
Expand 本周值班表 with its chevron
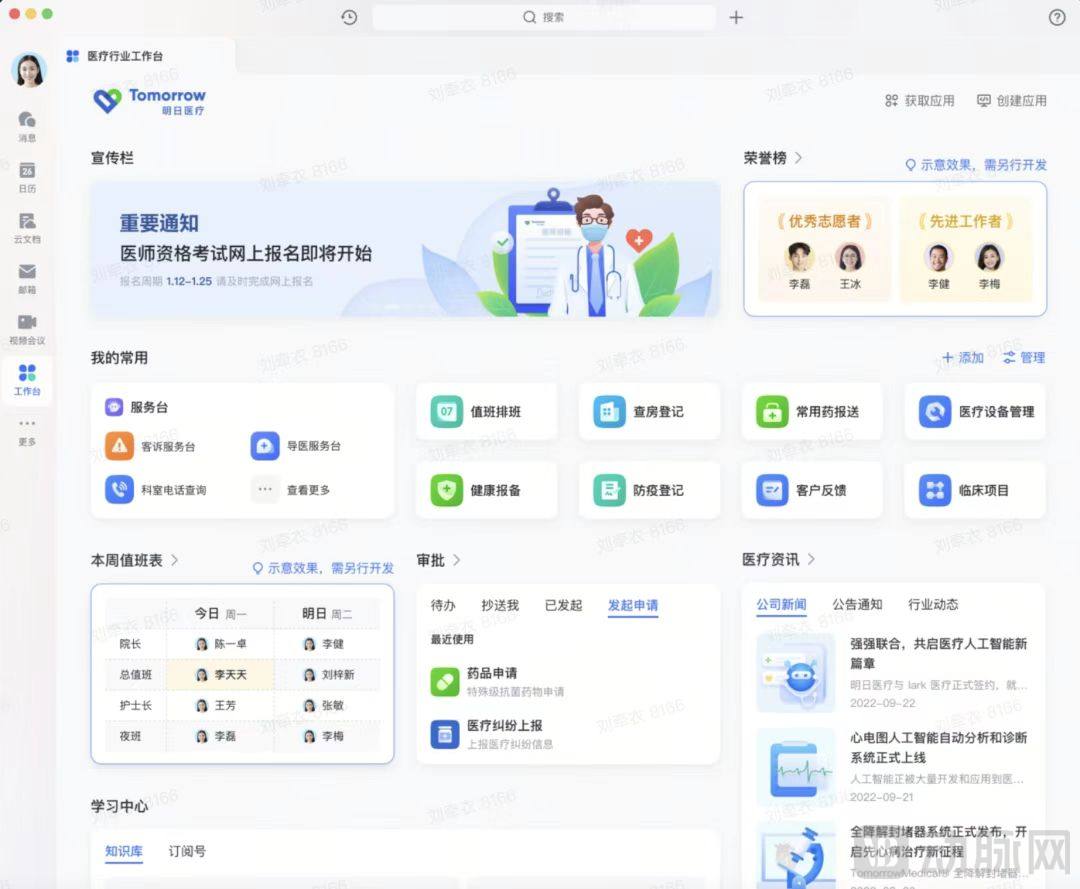(x=175, y=560)
